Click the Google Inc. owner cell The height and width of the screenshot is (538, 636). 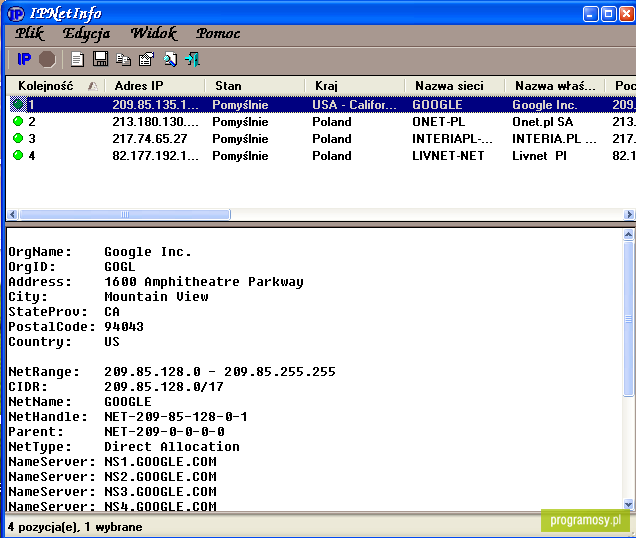point(544,105)
